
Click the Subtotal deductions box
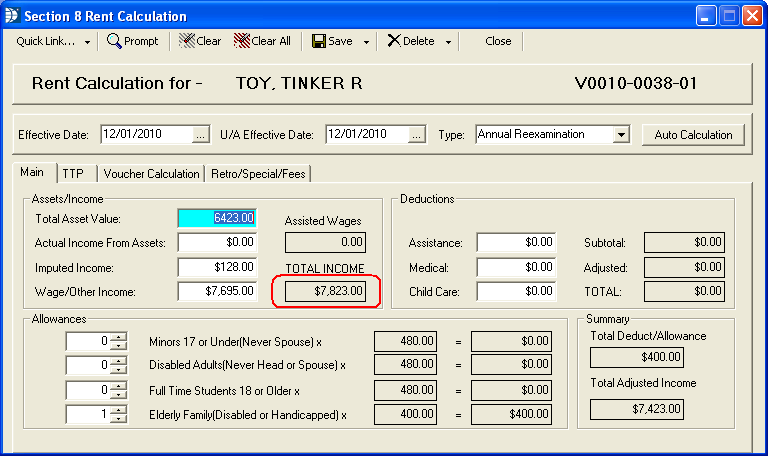pyautogui.click(x=684, y=242)
